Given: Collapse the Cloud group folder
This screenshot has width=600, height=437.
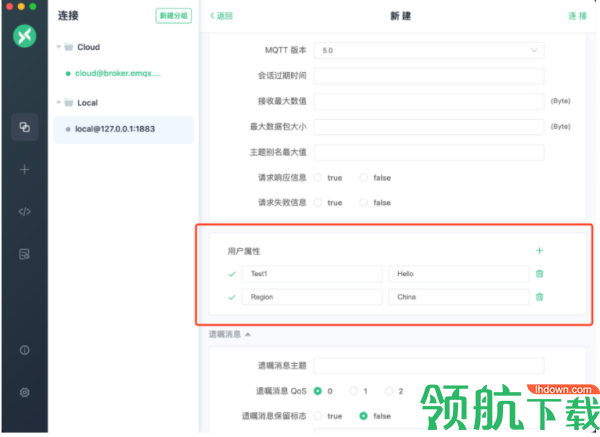Looking at the screenshot, I should 59,47.
